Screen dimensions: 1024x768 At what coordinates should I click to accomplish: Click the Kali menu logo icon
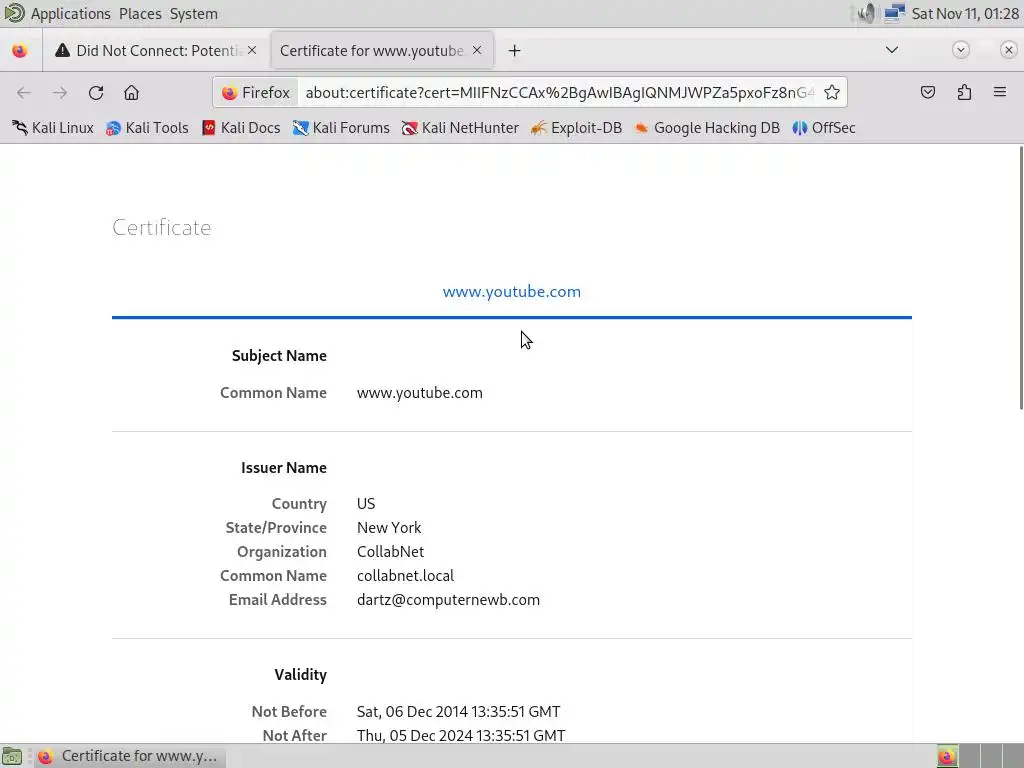coord(14,13)
